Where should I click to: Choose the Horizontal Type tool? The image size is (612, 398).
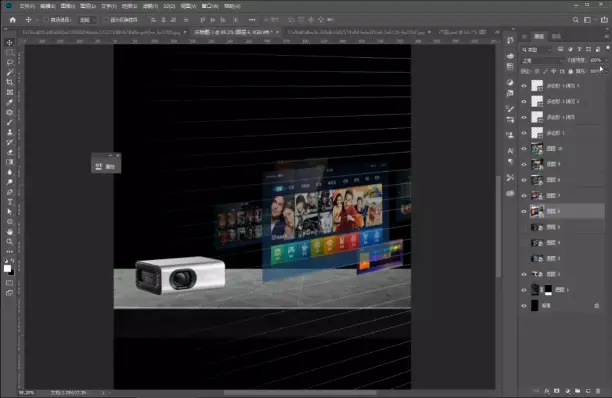click(x=10, y=202)
